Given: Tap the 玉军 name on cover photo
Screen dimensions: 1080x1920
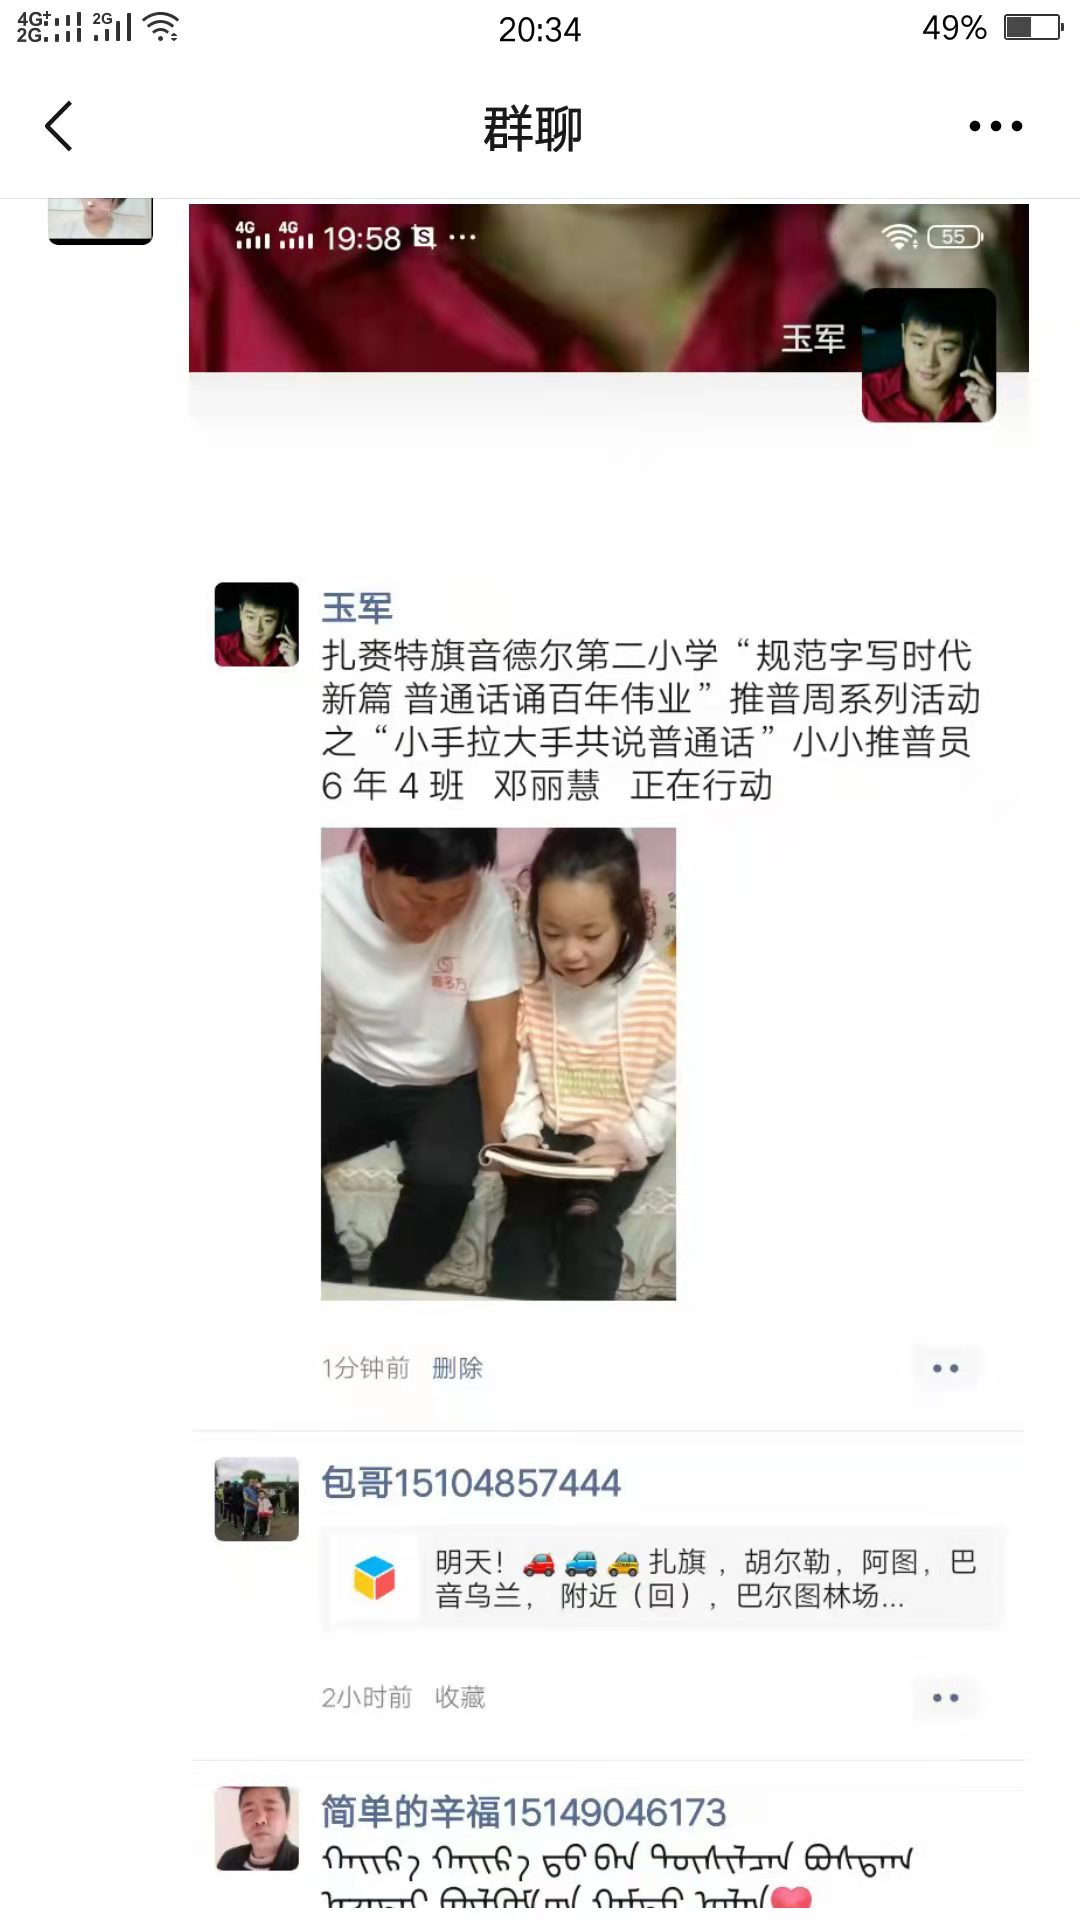Looking at the screenshot, I should pyautogui.click(x=813, y=339).
